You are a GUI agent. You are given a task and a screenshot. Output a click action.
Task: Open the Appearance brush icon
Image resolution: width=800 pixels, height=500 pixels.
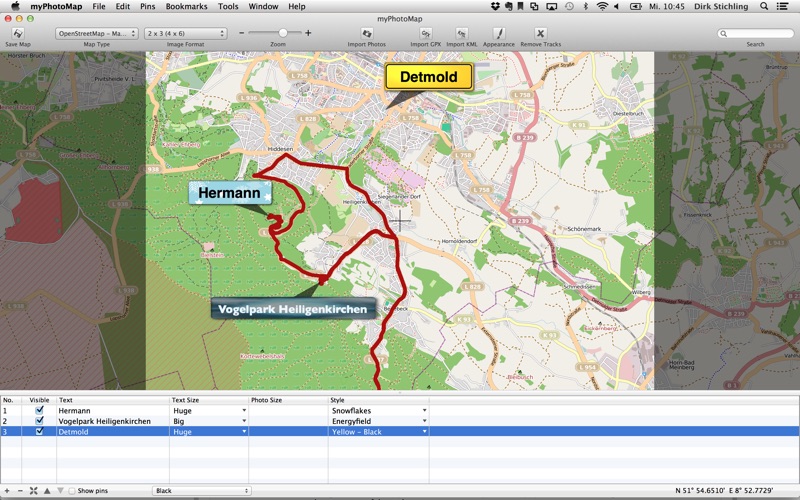click(498, 34)
